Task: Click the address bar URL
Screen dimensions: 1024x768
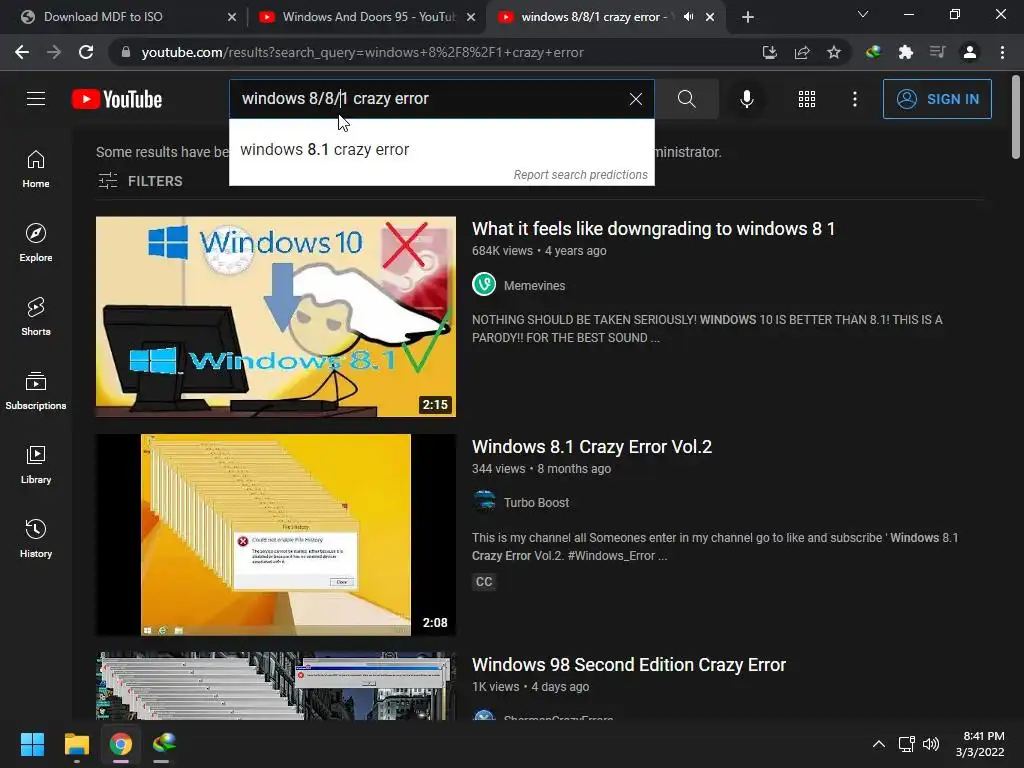Action: pos(362,52)
